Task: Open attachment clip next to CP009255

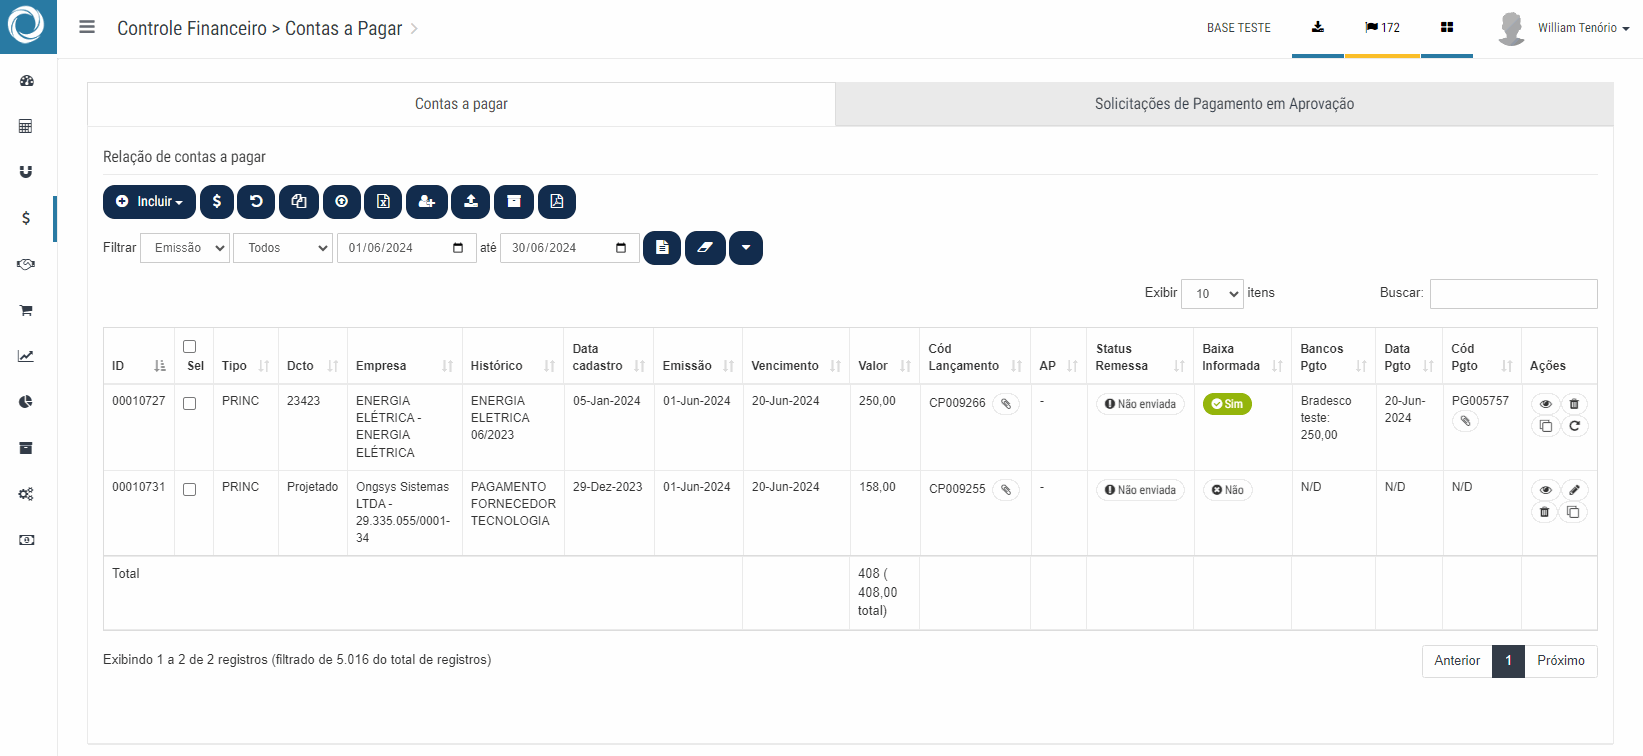Action: [x=1006, y=490]
